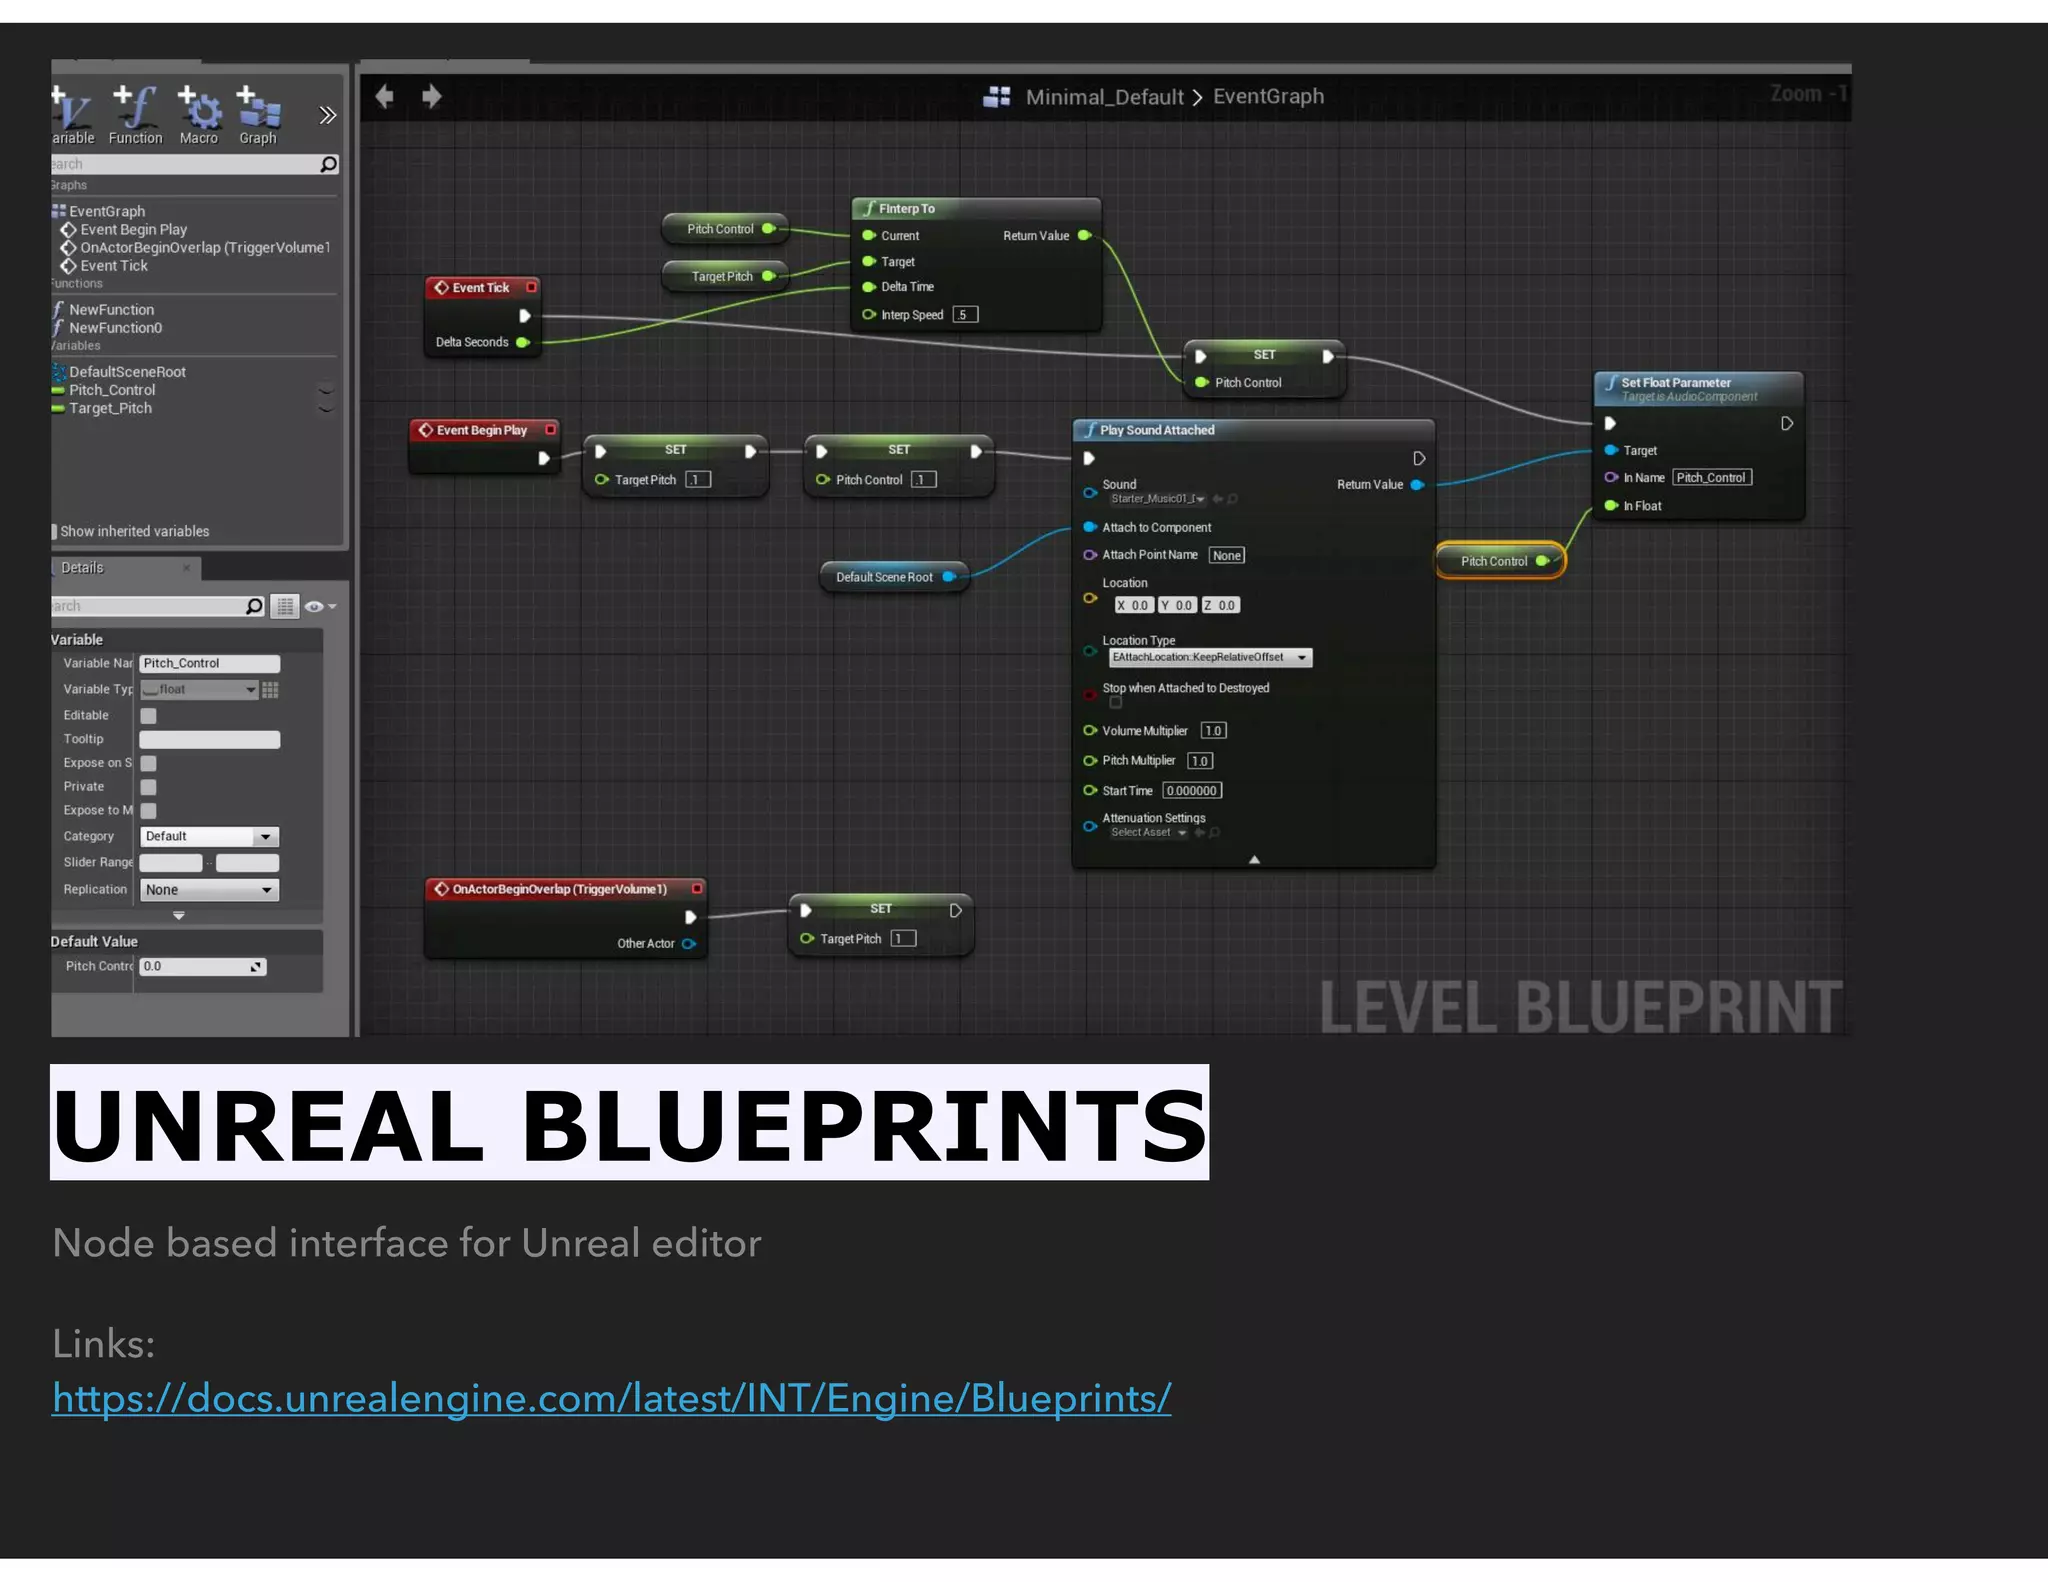This screenshot has width=2048, height=1582.
Task: Toggle Stop when Attached to Destroyed checkbox
Action: coord(1116,702)
